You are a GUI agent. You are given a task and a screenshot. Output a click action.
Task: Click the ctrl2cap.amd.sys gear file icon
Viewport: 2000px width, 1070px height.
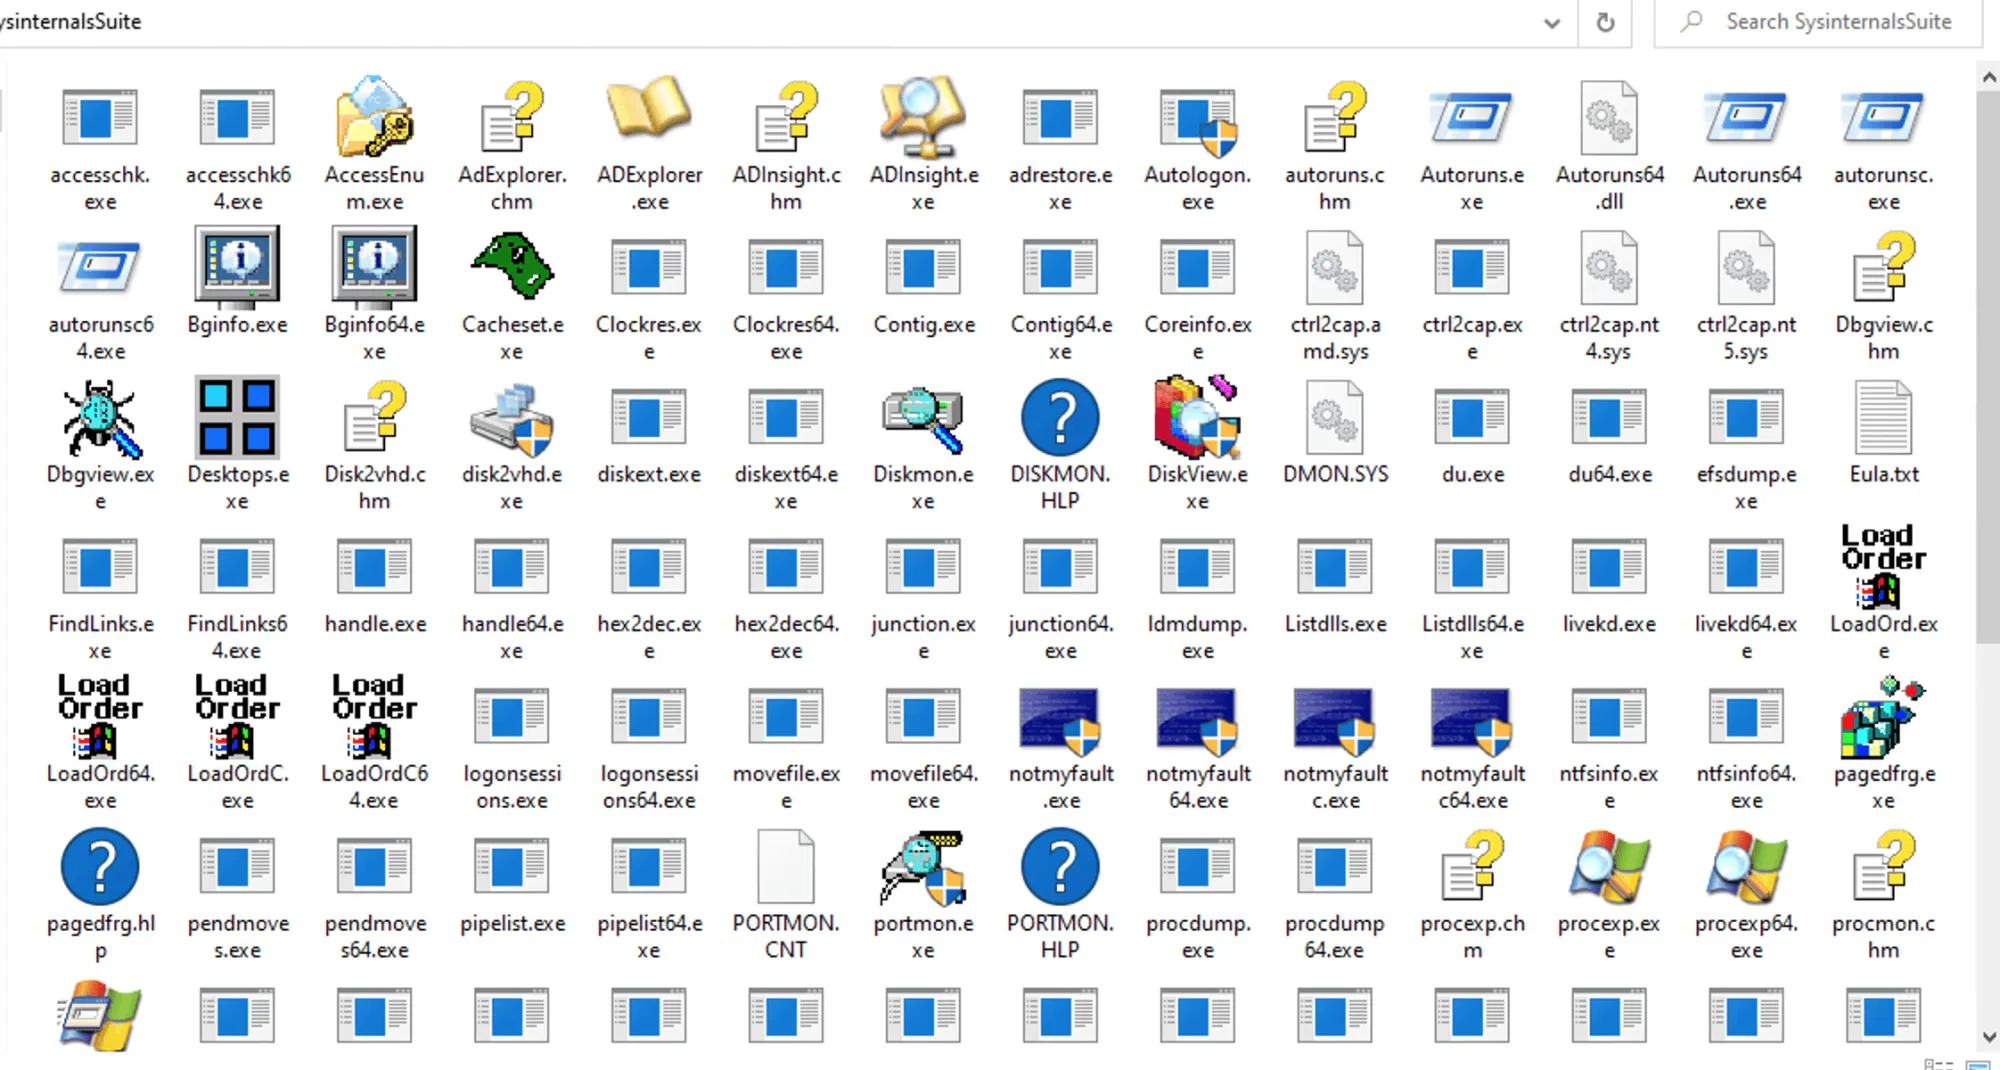coord(1335,268)
